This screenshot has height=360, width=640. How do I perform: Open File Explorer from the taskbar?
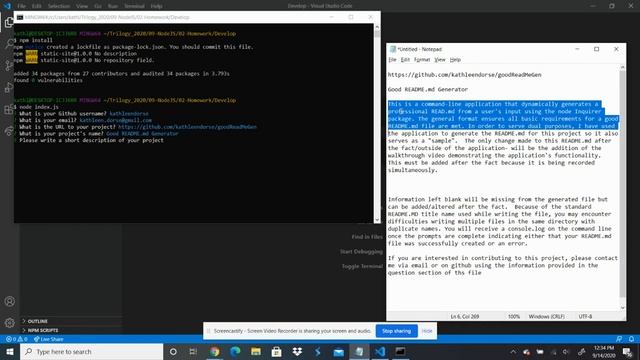click(256, 351)
